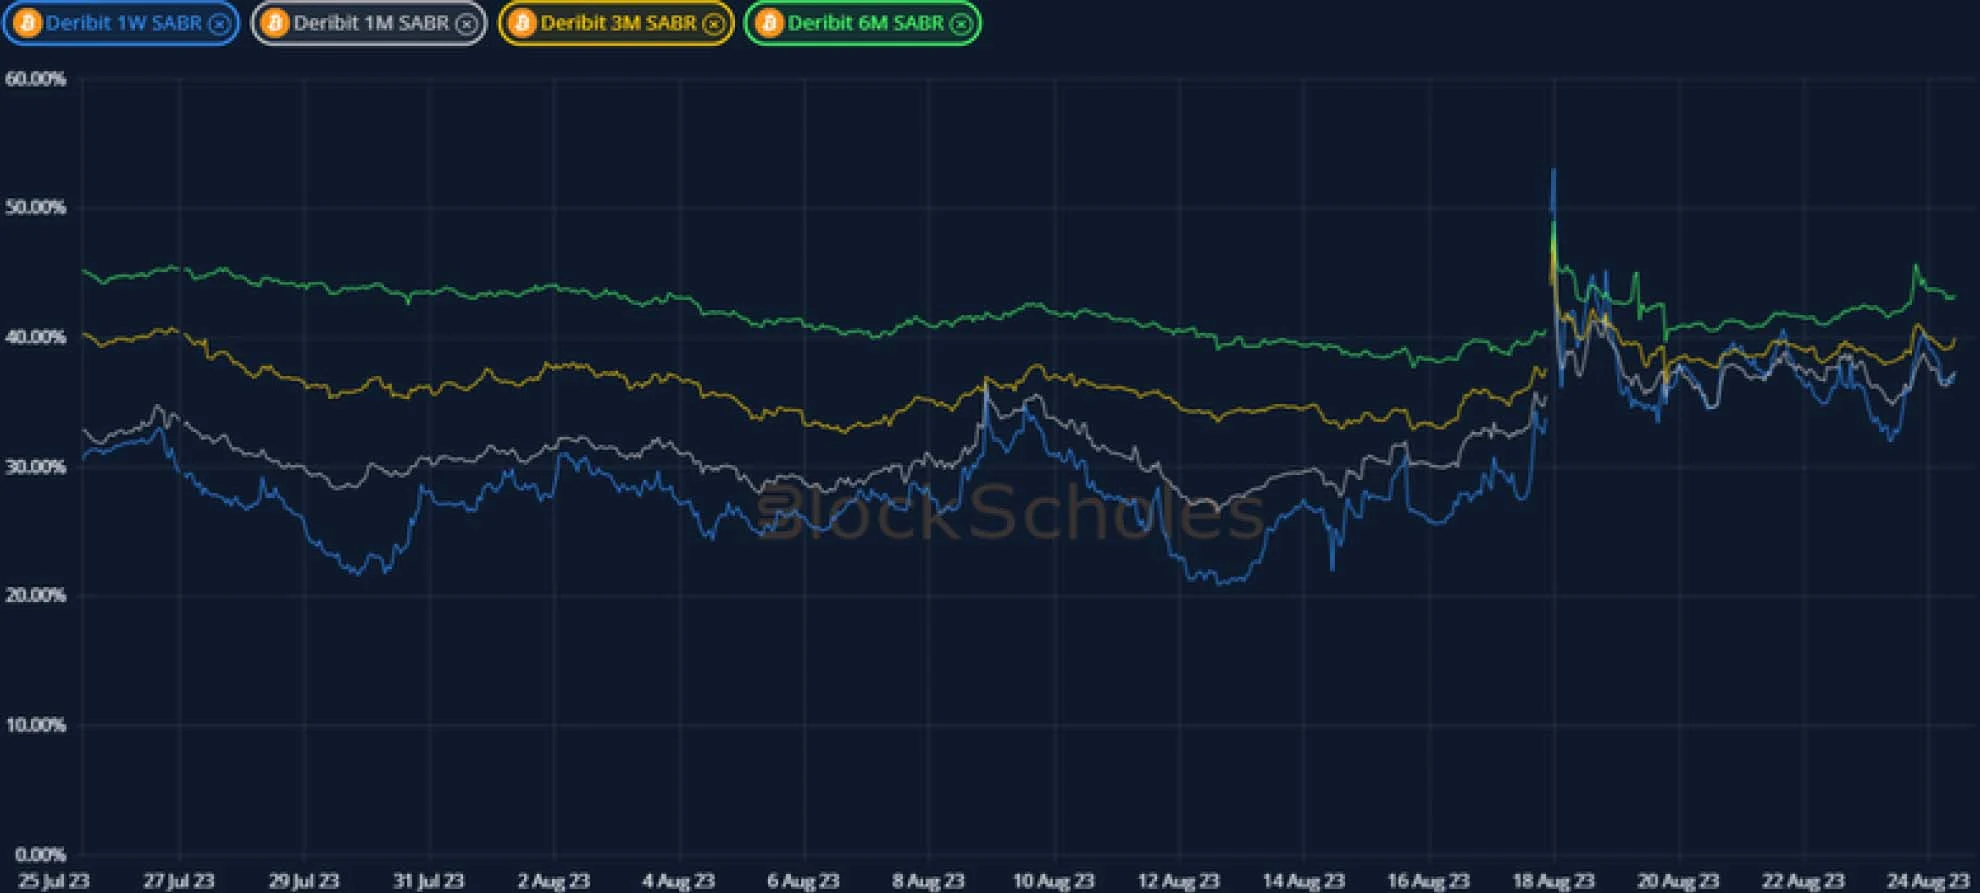Click the 18 Aug 23 date label
Image resolution: width=1980 pixels, height=893 pixels.
pos(1553,881)
